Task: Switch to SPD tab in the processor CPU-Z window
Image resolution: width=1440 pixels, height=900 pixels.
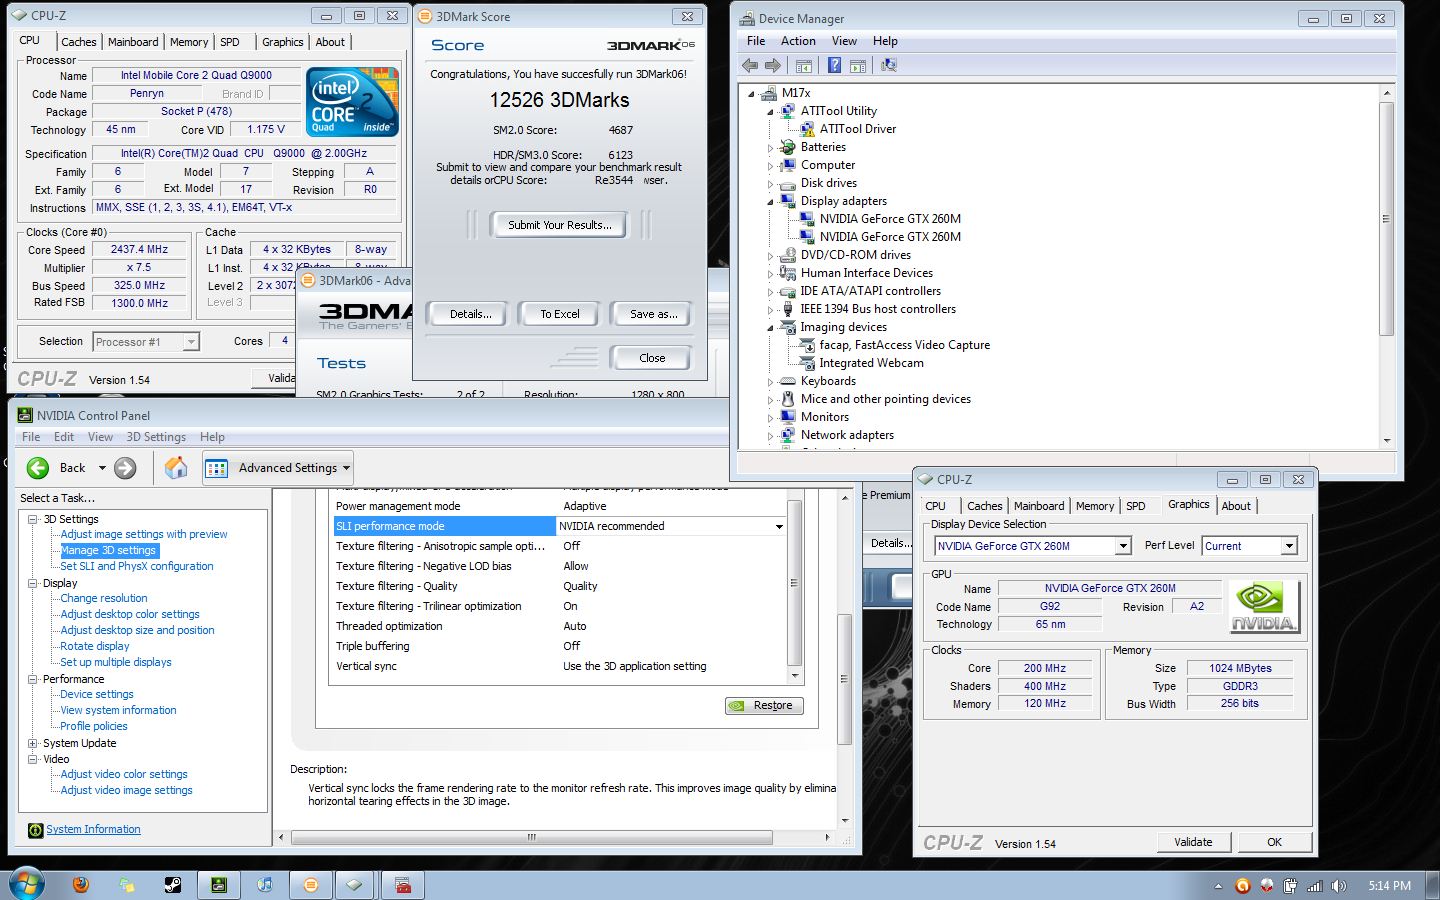Action: pos(230,42)
